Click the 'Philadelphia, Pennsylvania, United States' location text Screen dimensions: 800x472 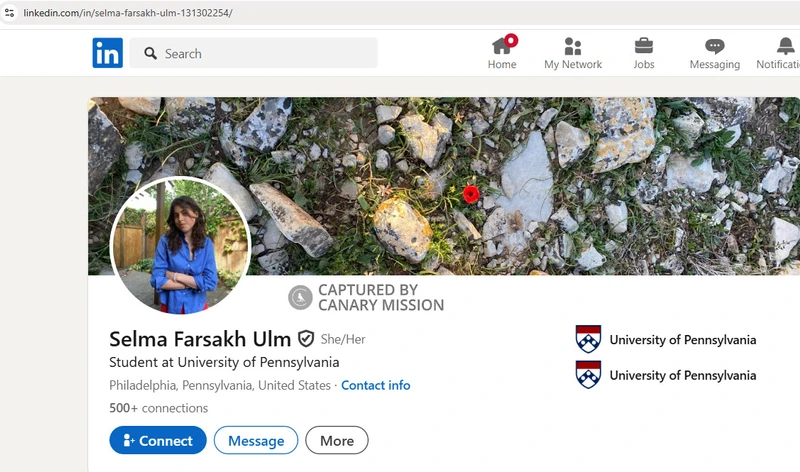coord(220,385)
